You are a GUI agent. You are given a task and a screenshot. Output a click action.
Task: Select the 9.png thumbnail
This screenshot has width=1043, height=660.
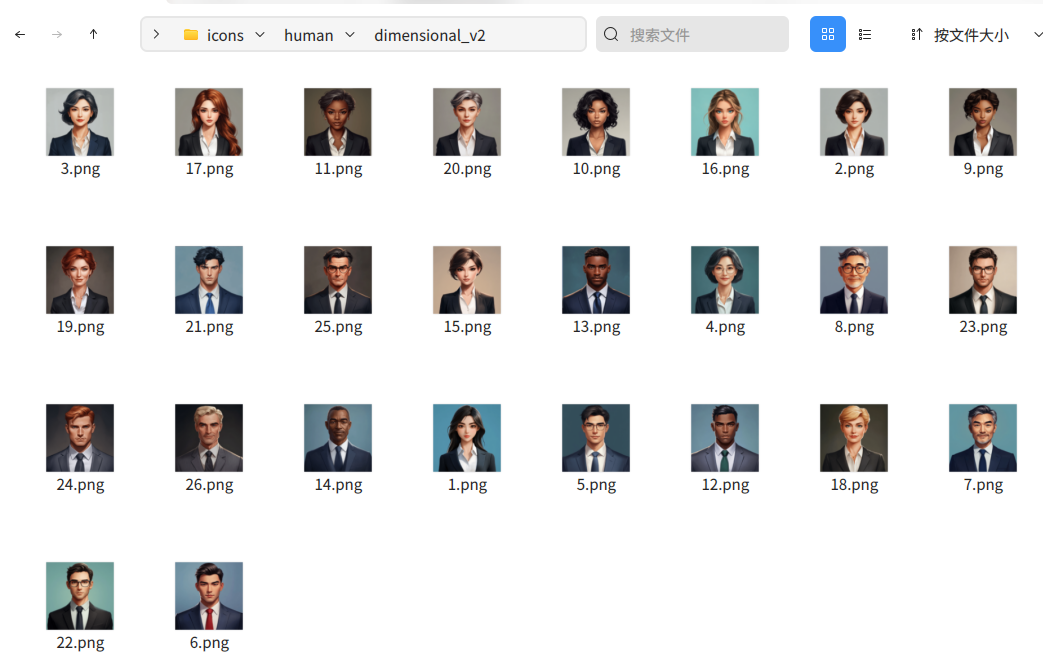(983, 122)
